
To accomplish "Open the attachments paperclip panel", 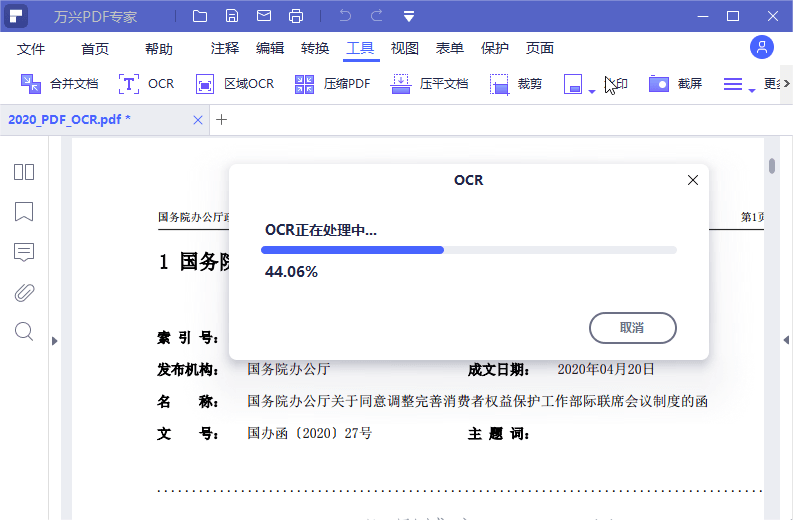I will click(24, 292).
